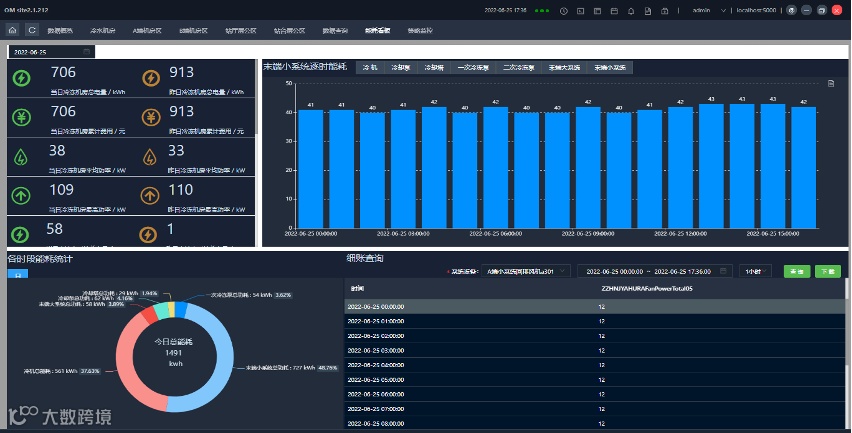Viewport: 852px width, 433px height.
Task: Click the pink segment of the donut chart
Action: (x=126, y=365)
